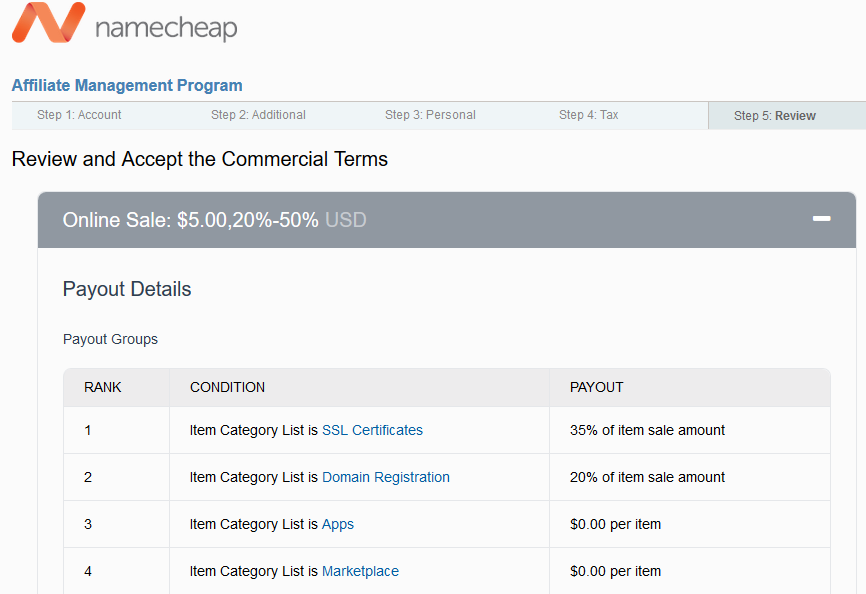Click the Namecheap logo

pos(125,23)
